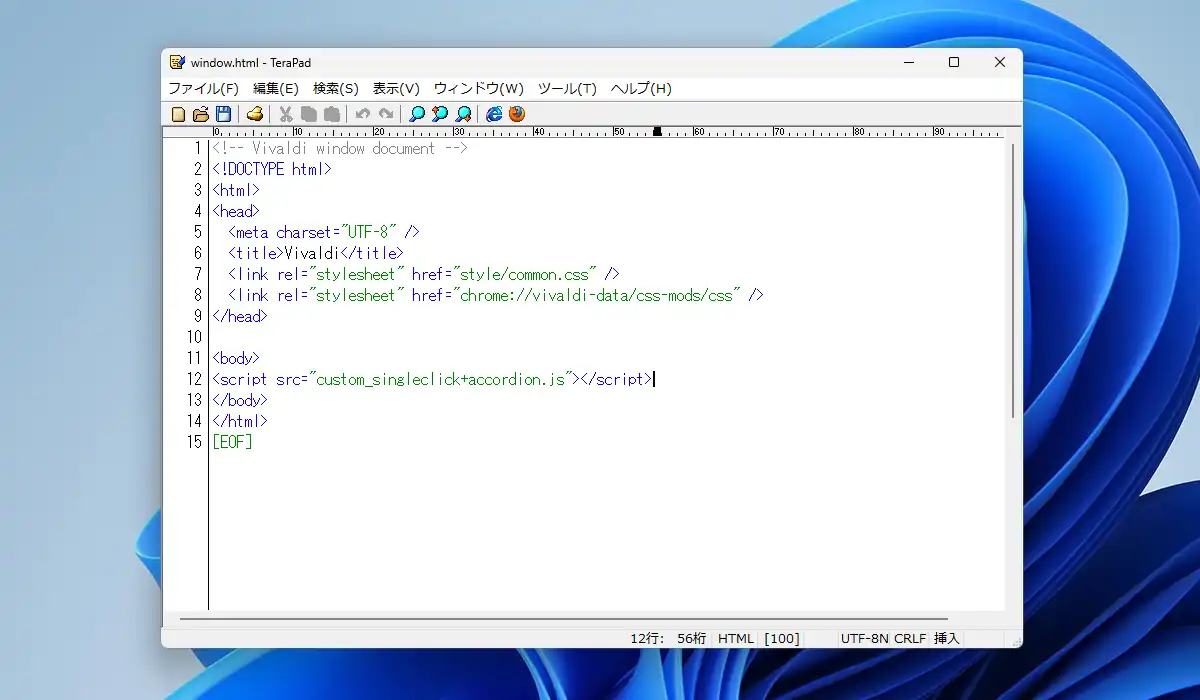Maximize the TeraPad window

[x=954, y=62]
